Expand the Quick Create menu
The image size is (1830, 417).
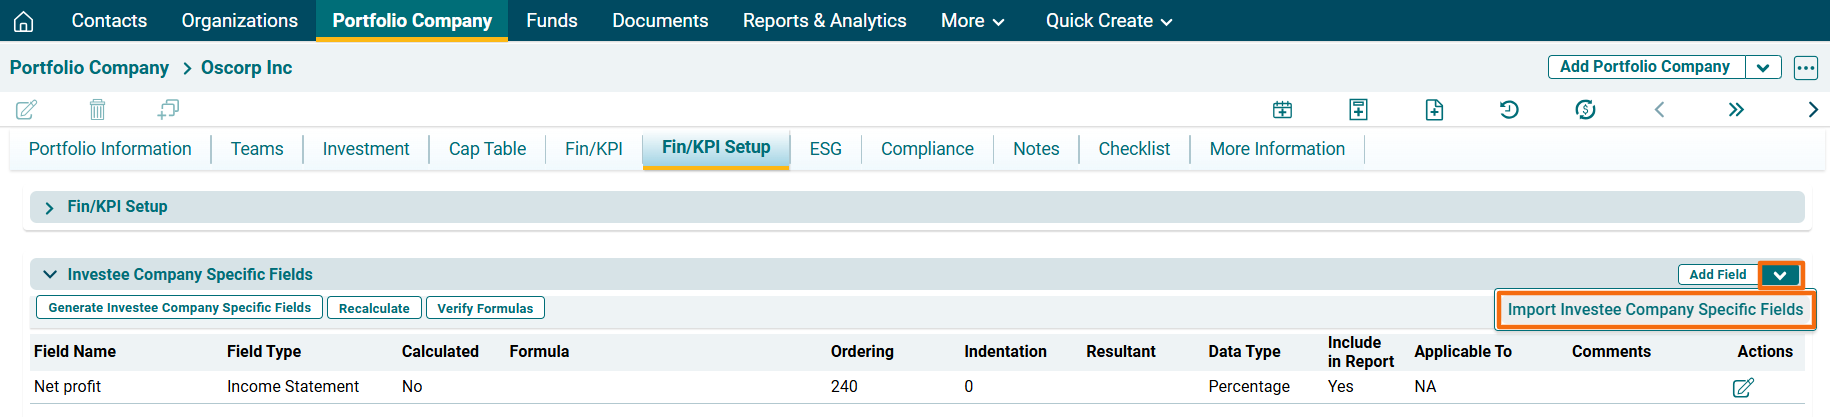click(x=1108, y=21)
